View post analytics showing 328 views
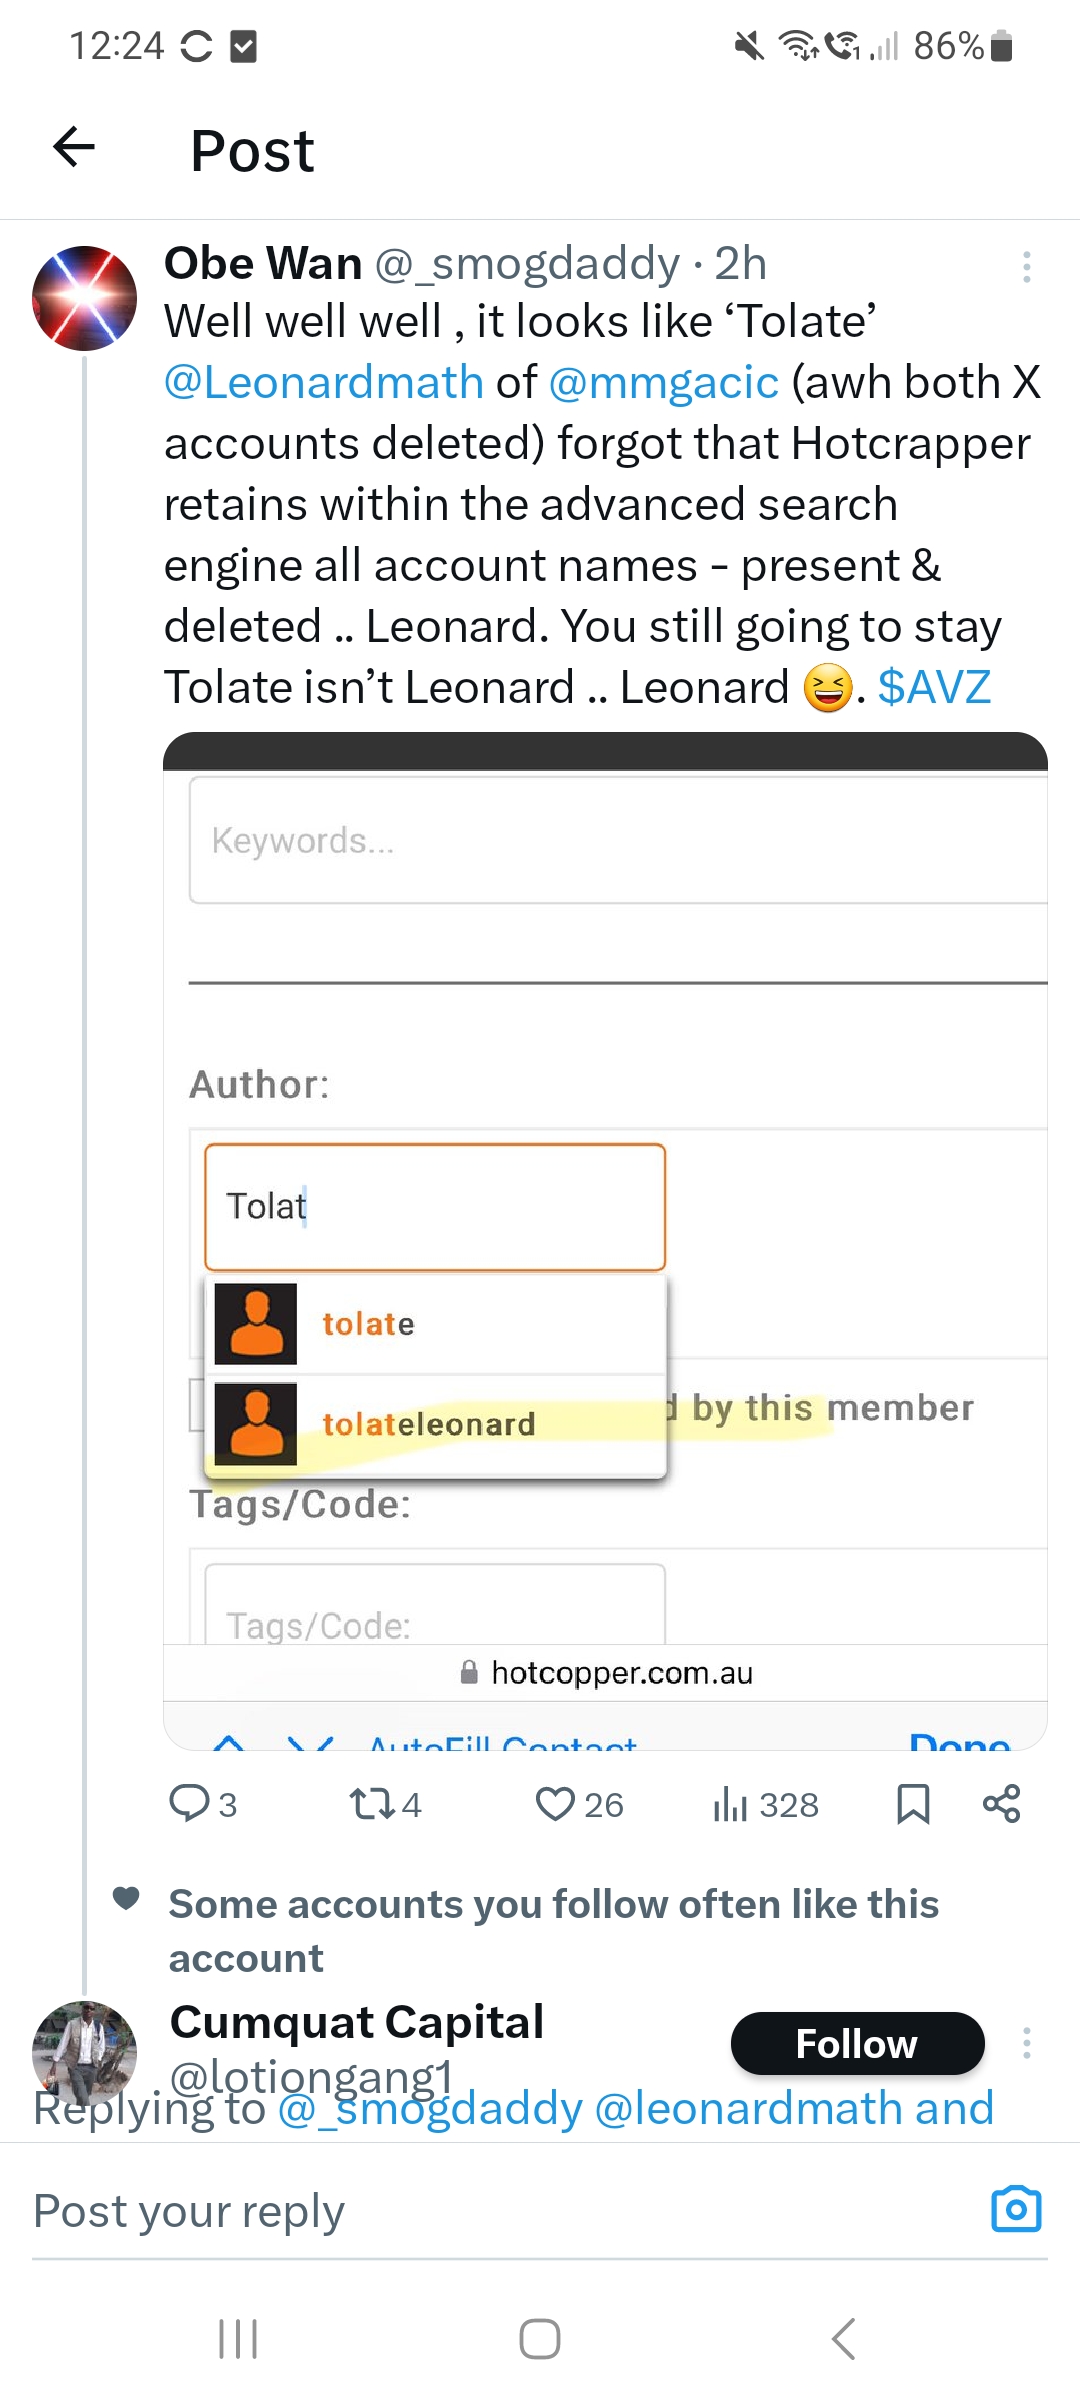The image size is (1080, 2400). (765, 1804)
